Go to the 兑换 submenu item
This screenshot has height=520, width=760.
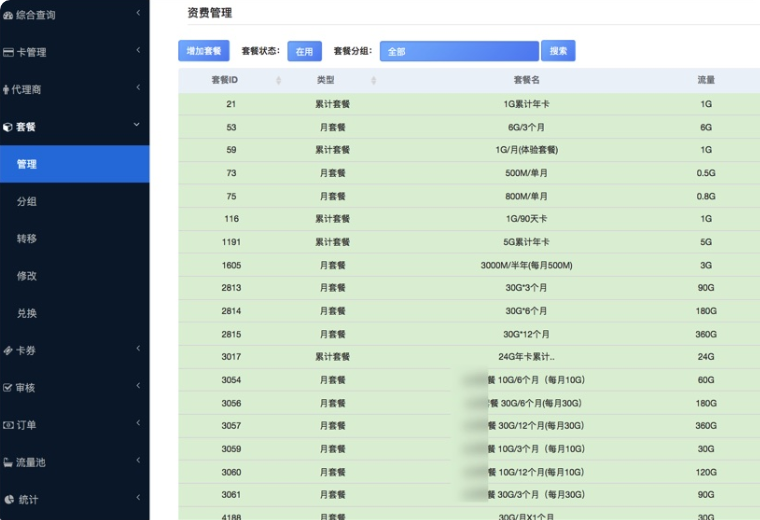coord(27,313)
